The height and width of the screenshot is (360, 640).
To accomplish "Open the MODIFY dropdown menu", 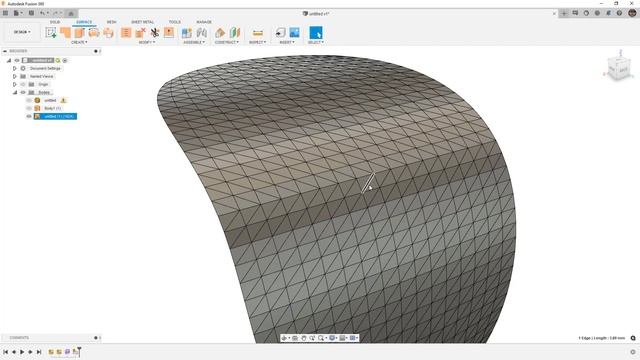I will click(147, 42).
